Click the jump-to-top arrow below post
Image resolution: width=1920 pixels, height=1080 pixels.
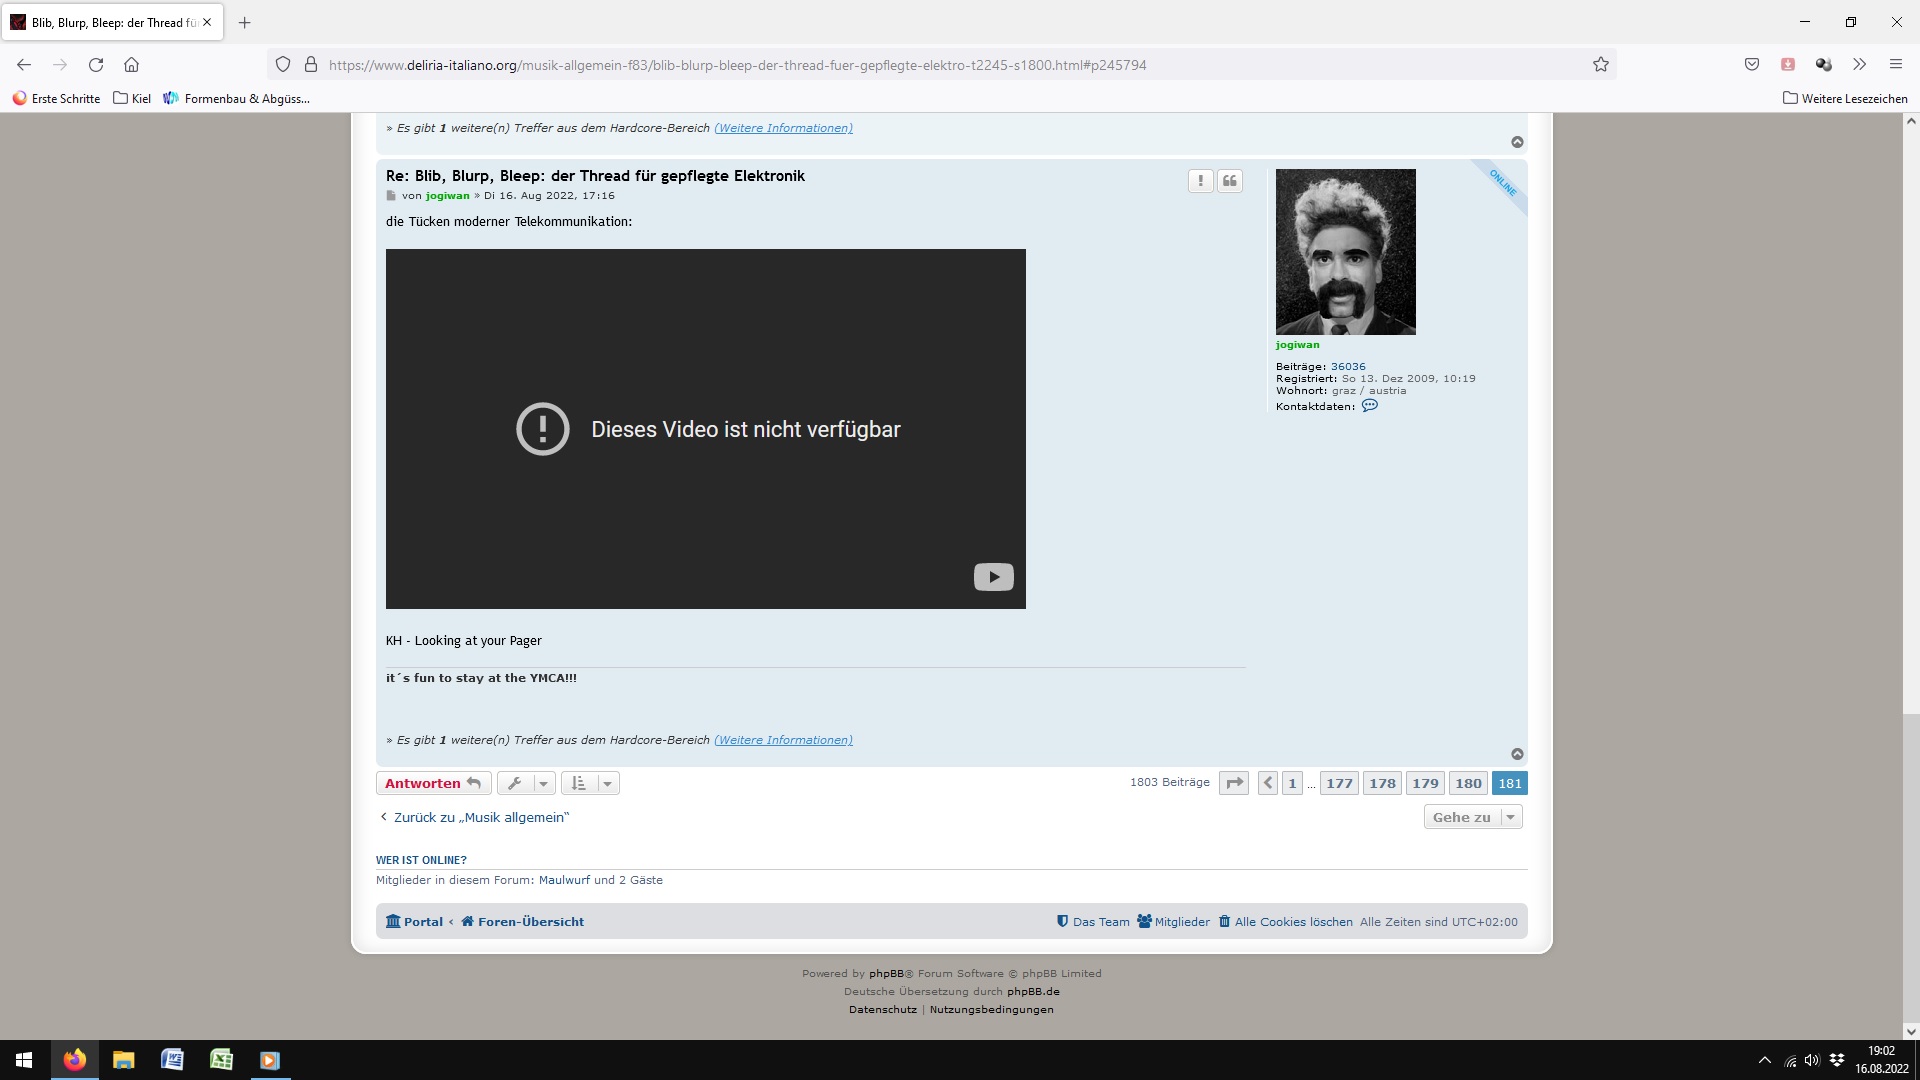coord(1517,754)
